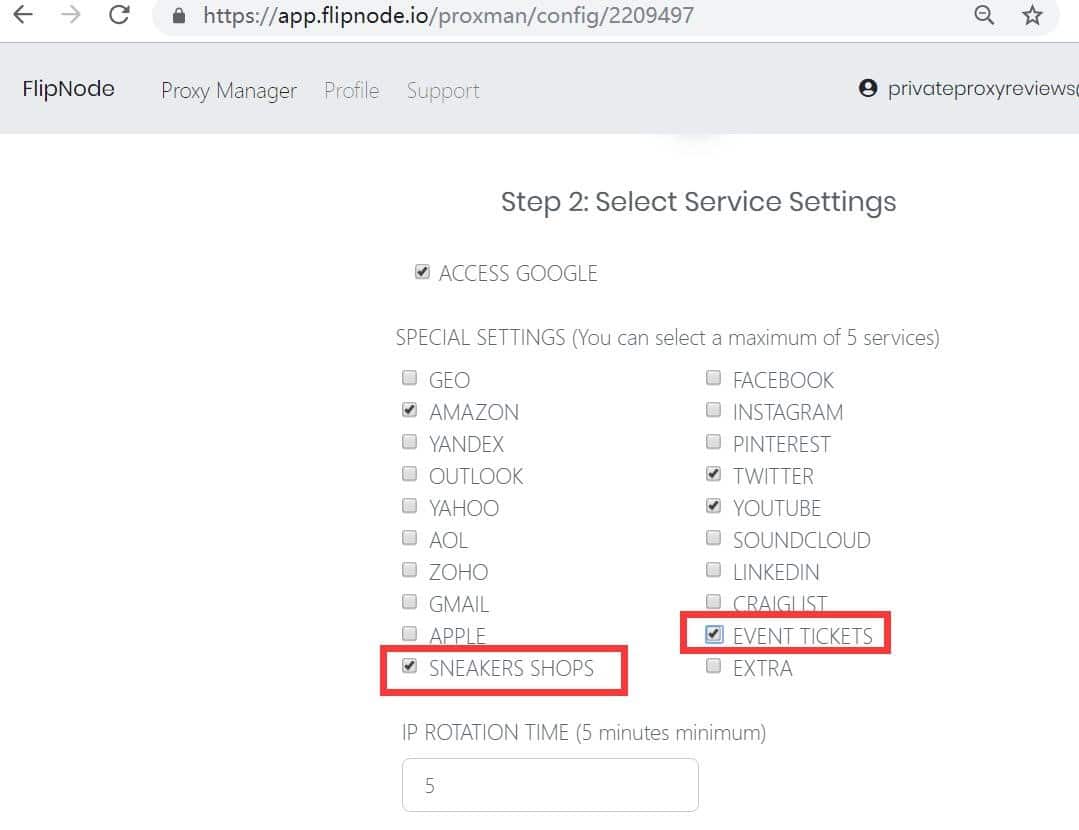
Task: Uncheck the ACCESS GOOGLE checkbox
Action: pos(423,272)
